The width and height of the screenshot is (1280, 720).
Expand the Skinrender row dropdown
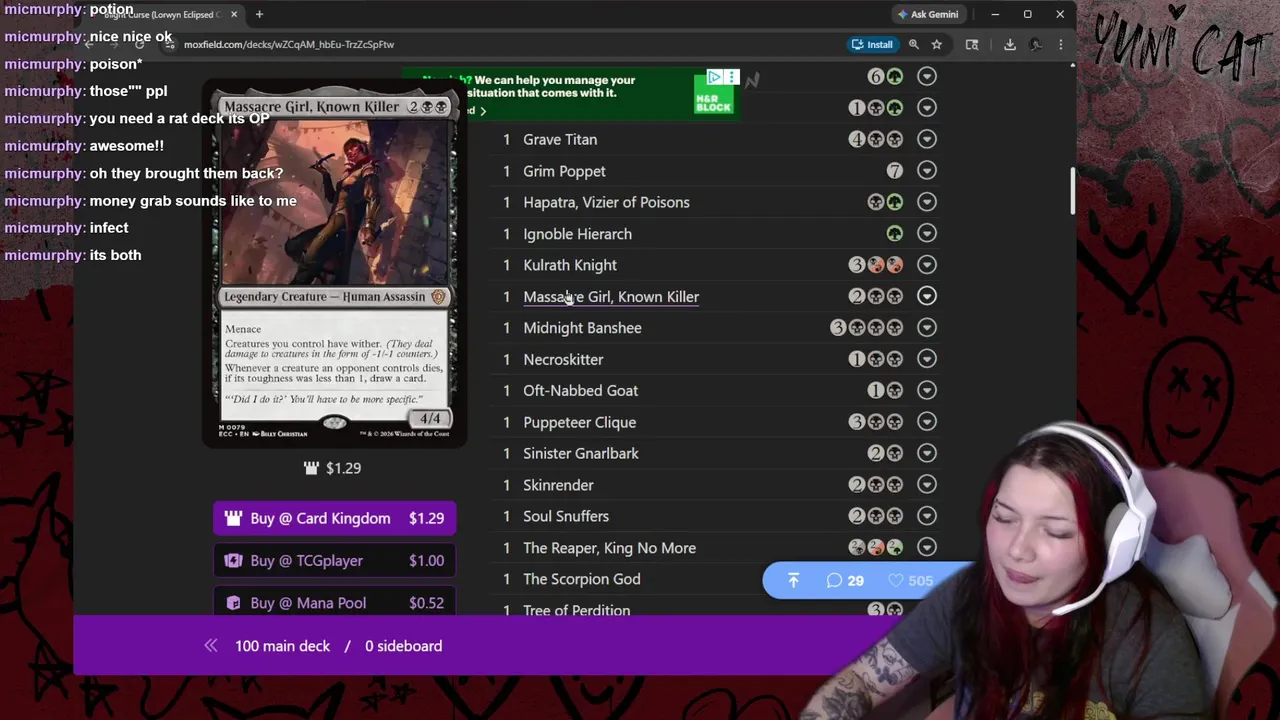tap(927, 484)
